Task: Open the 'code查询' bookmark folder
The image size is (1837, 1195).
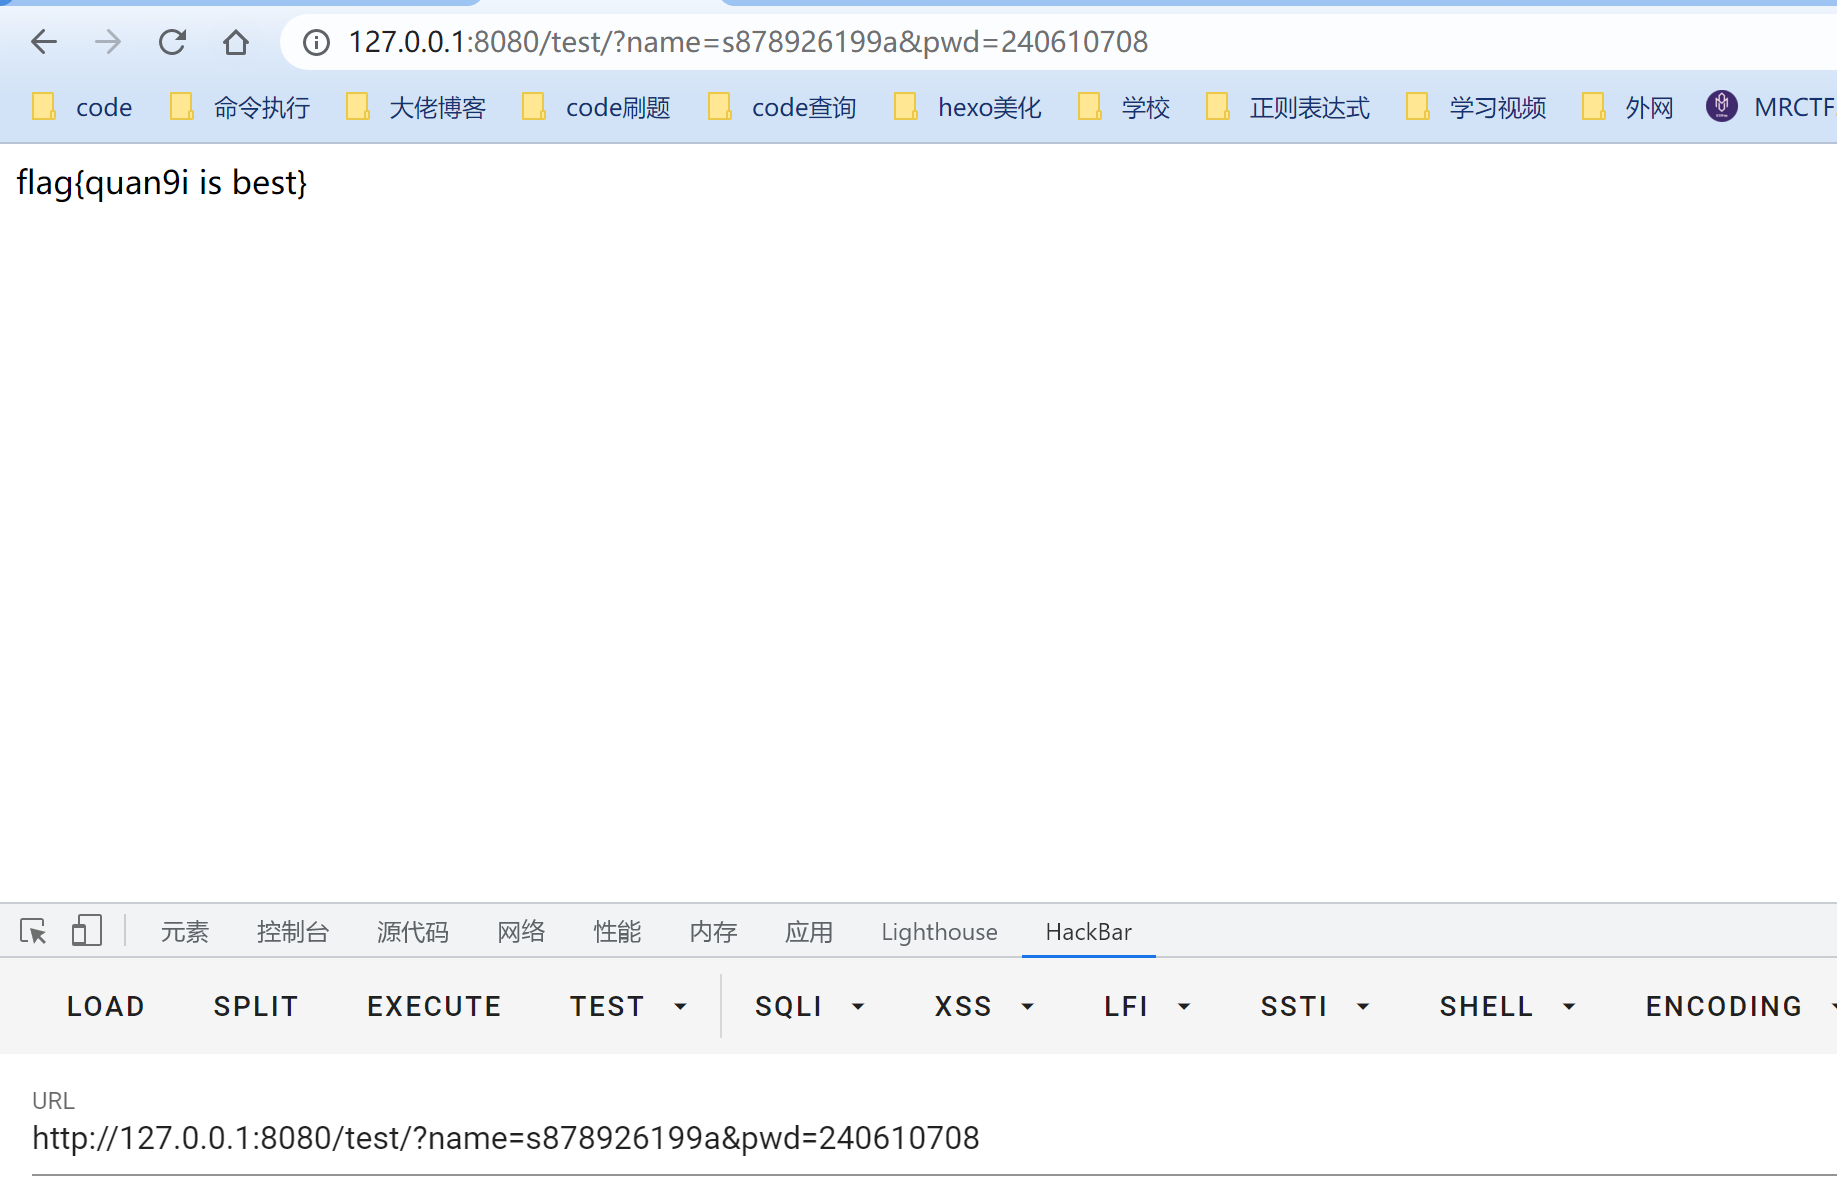Action: 781,107
